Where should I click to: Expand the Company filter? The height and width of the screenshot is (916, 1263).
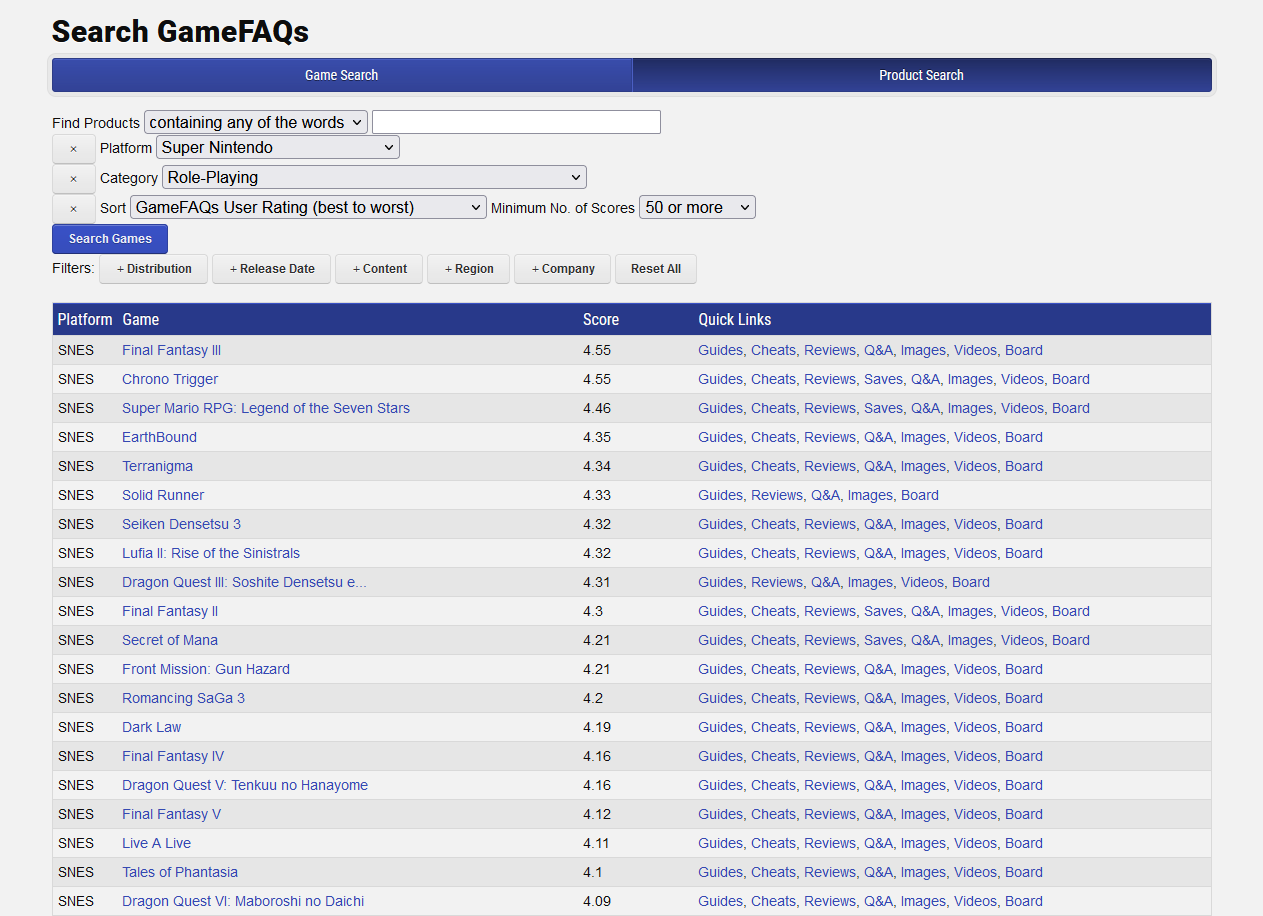563,269
